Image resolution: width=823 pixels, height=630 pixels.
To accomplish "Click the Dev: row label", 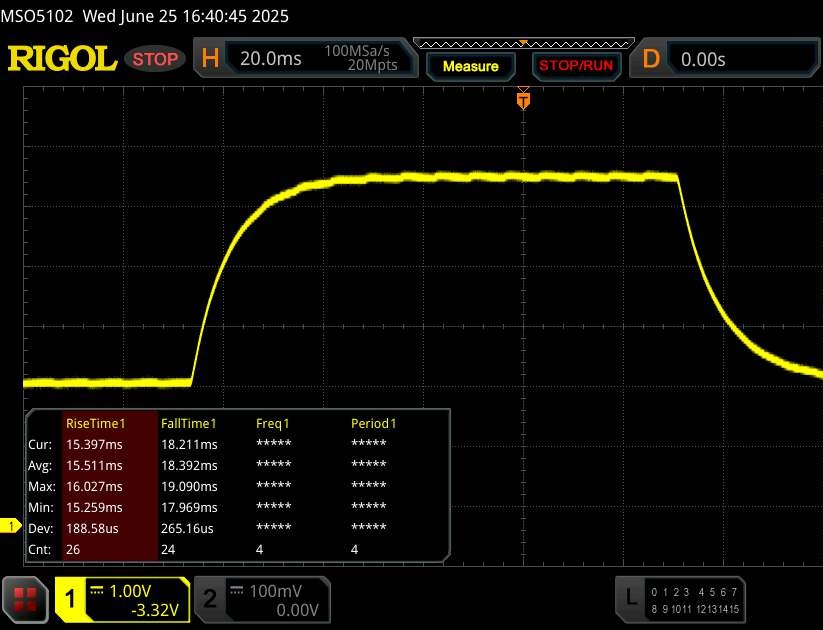I will [x=40, y=528].
